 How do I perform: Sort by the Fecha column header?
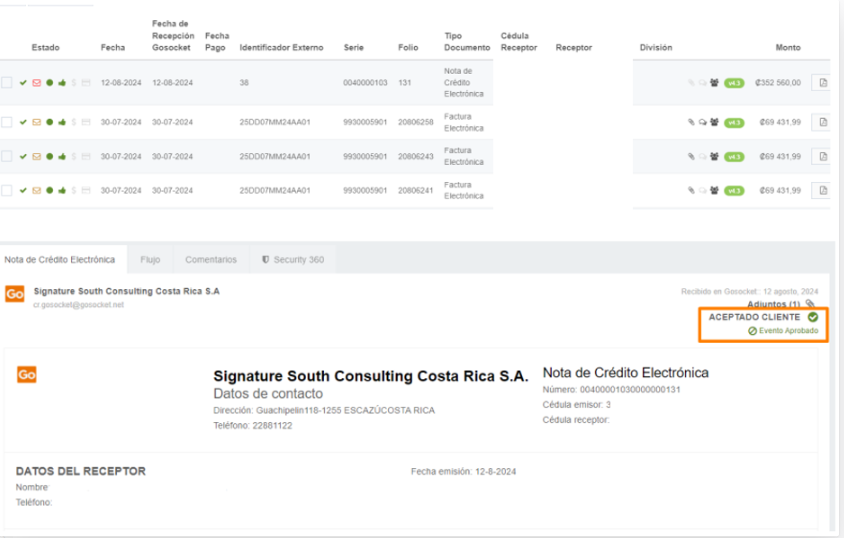point(112,47)
